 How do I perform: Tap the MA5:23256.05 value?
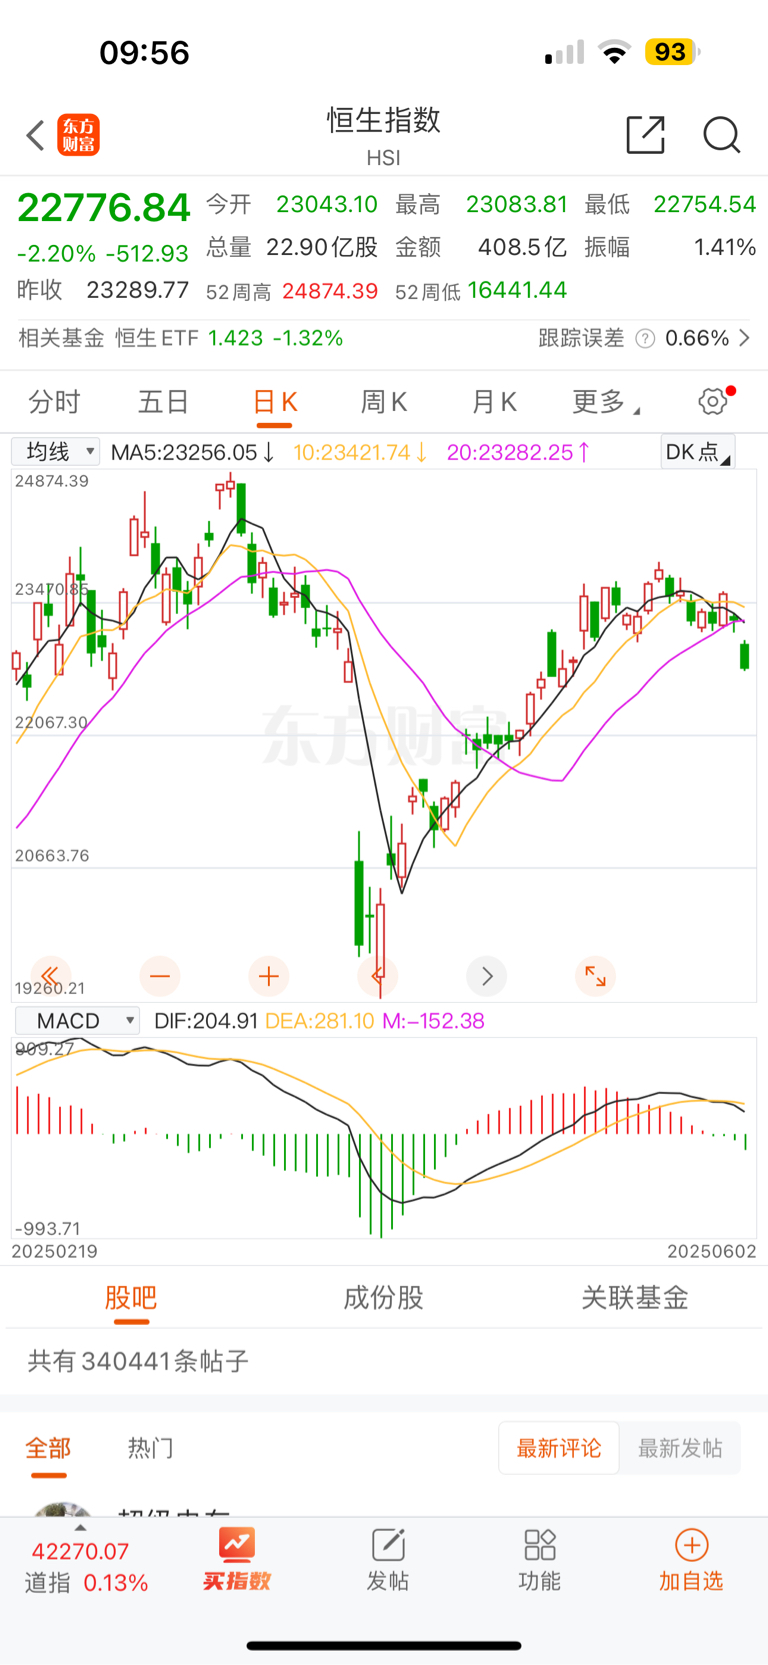tap(192, 453)
